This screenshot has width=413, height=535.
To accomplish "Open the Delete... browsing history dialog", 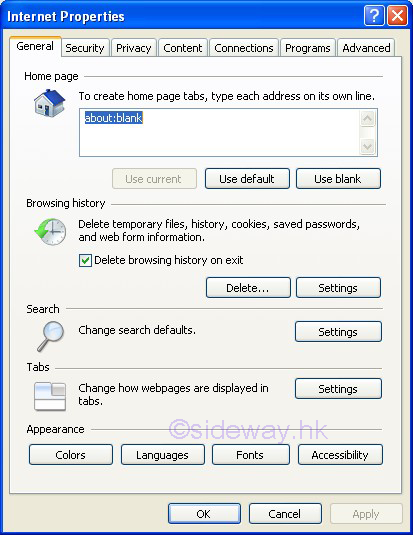I will 248,288.
